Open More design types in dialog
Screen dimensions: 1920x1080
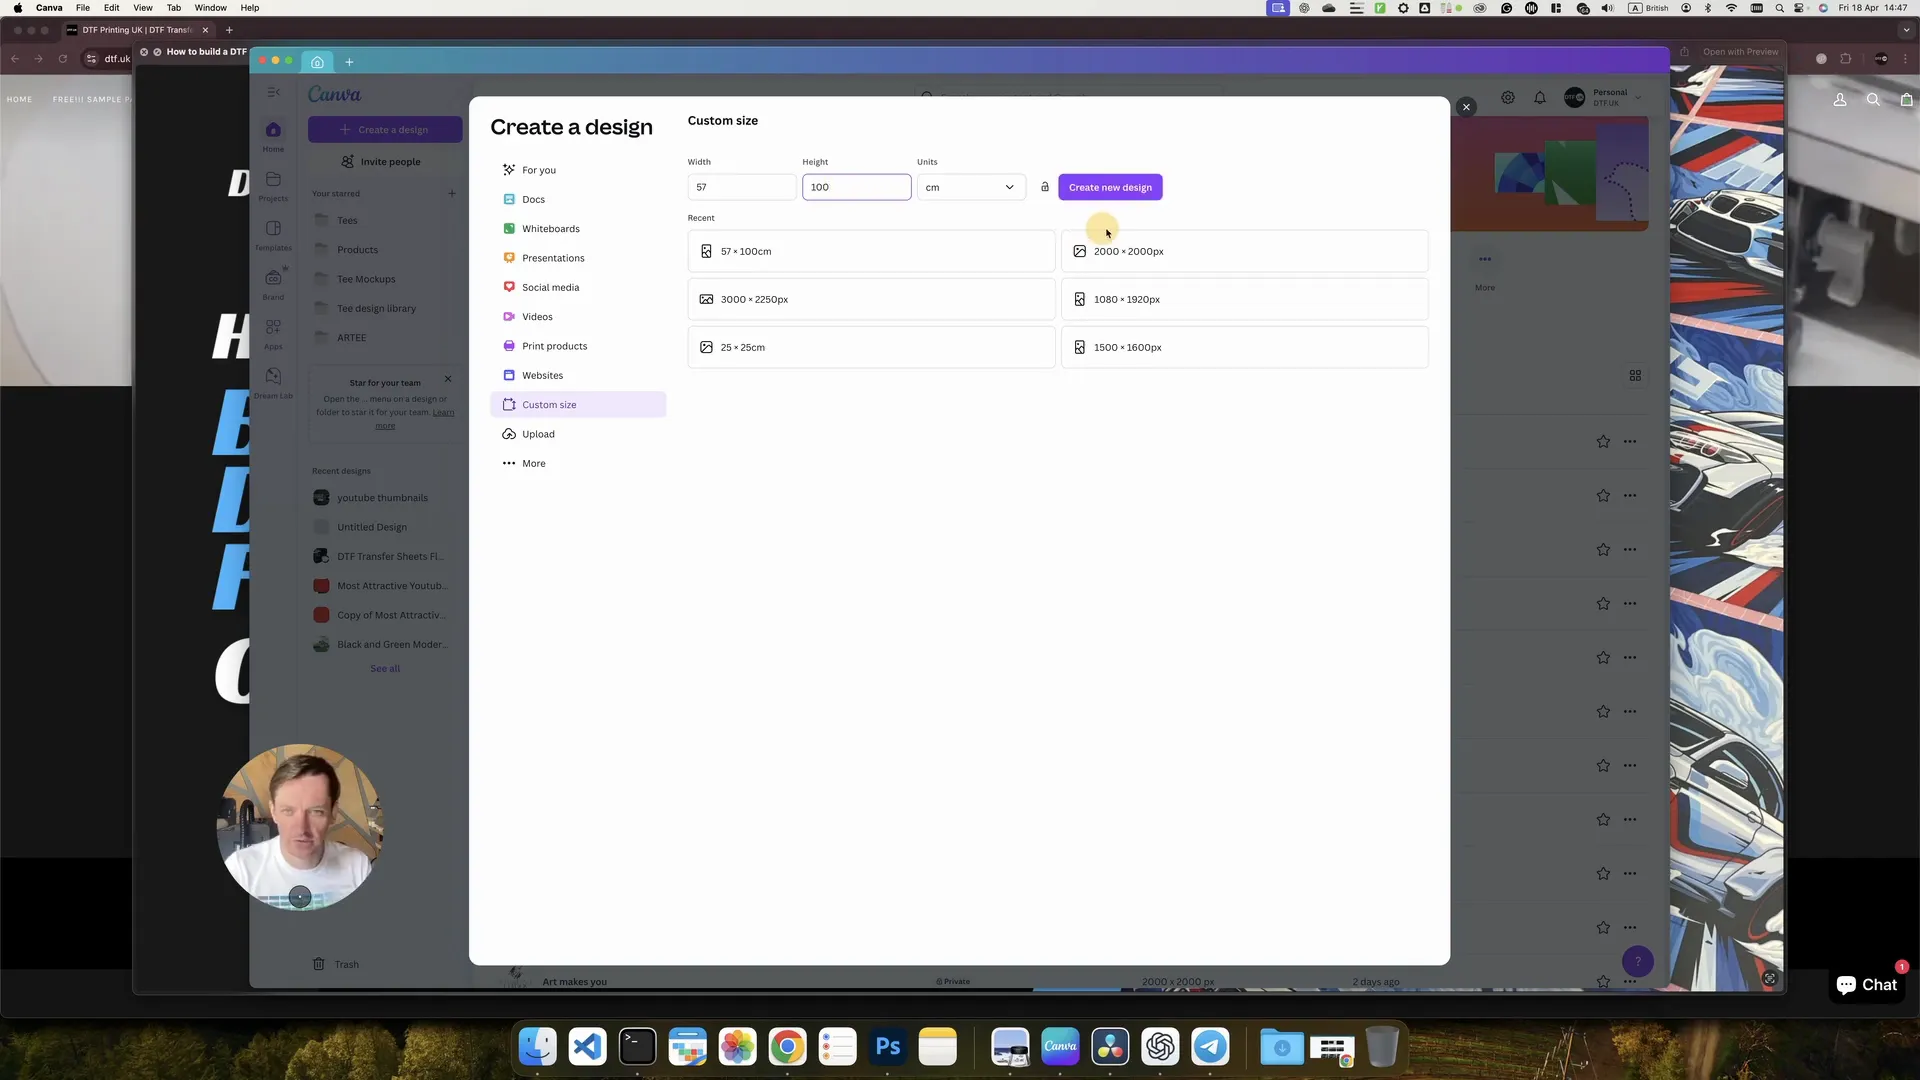578,463
